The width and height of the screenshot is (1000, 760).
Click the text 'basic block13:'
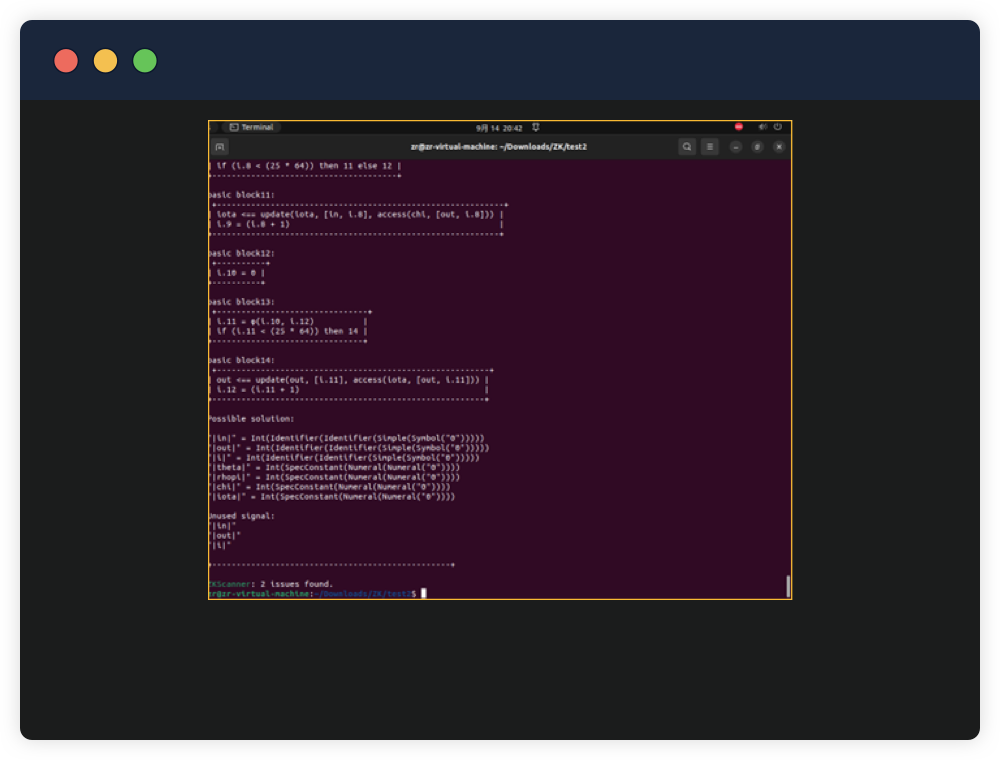(242, 302)
